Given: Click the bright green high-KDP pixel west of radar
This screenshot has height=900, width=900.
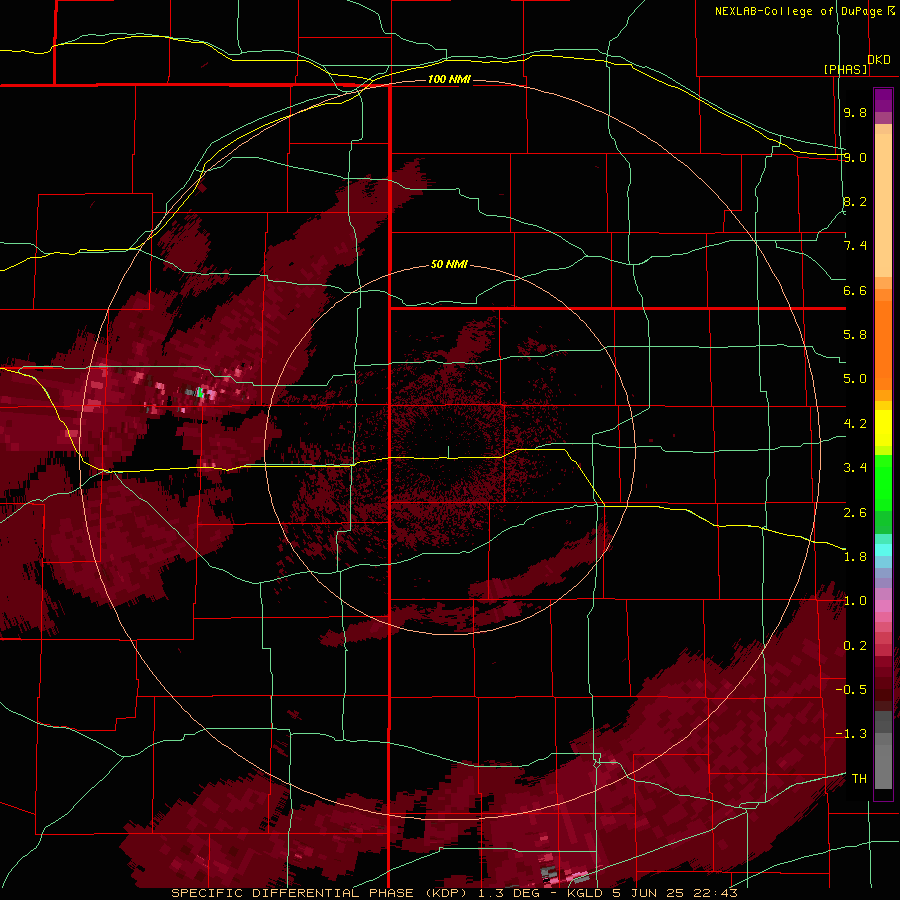Looking at the screenshot, I should tap(200, 393).
